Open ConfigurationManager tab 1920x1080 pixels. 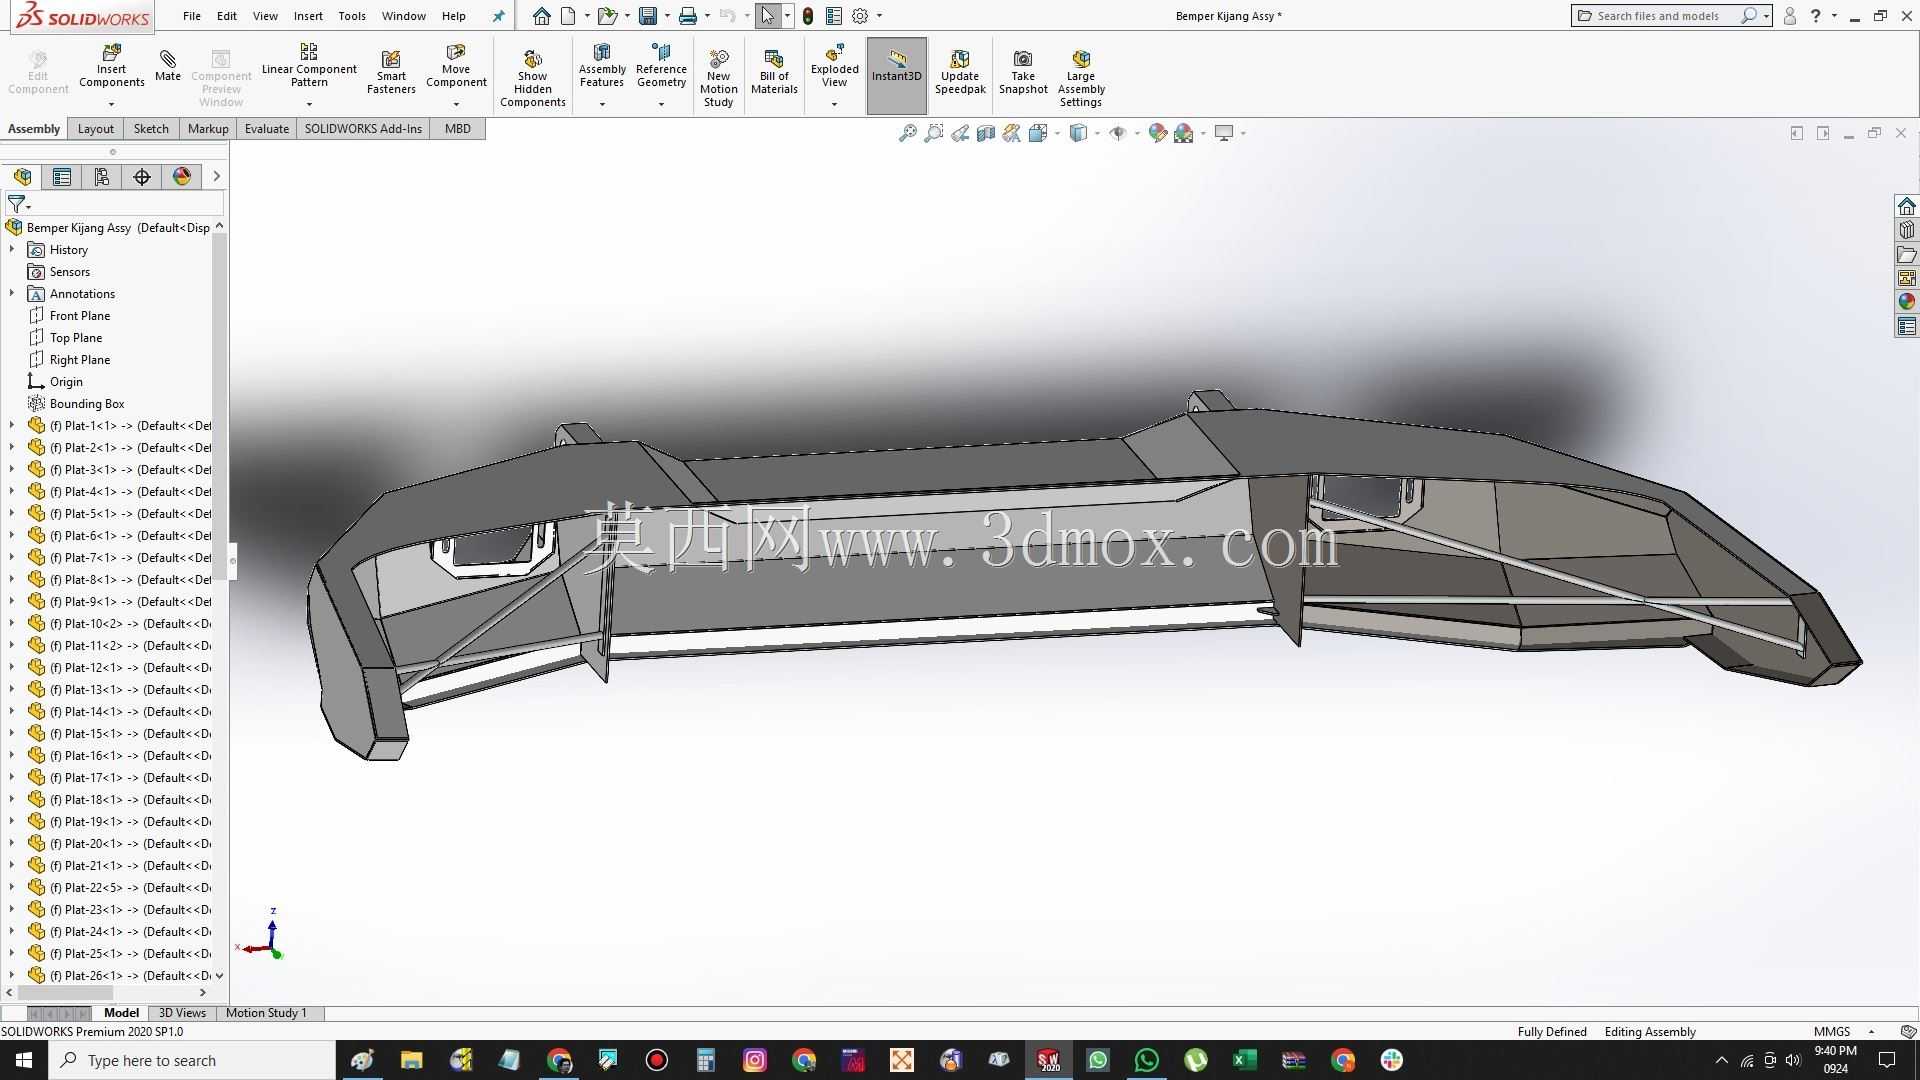coord(102,177)
